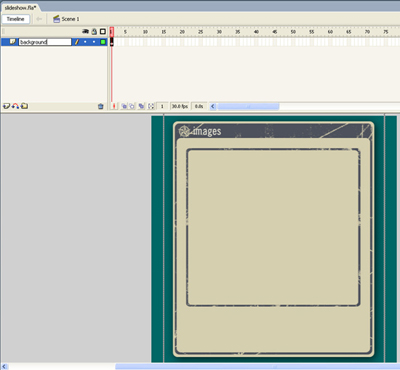
Task: Insert a layer folder
Action: pos(24,106)
